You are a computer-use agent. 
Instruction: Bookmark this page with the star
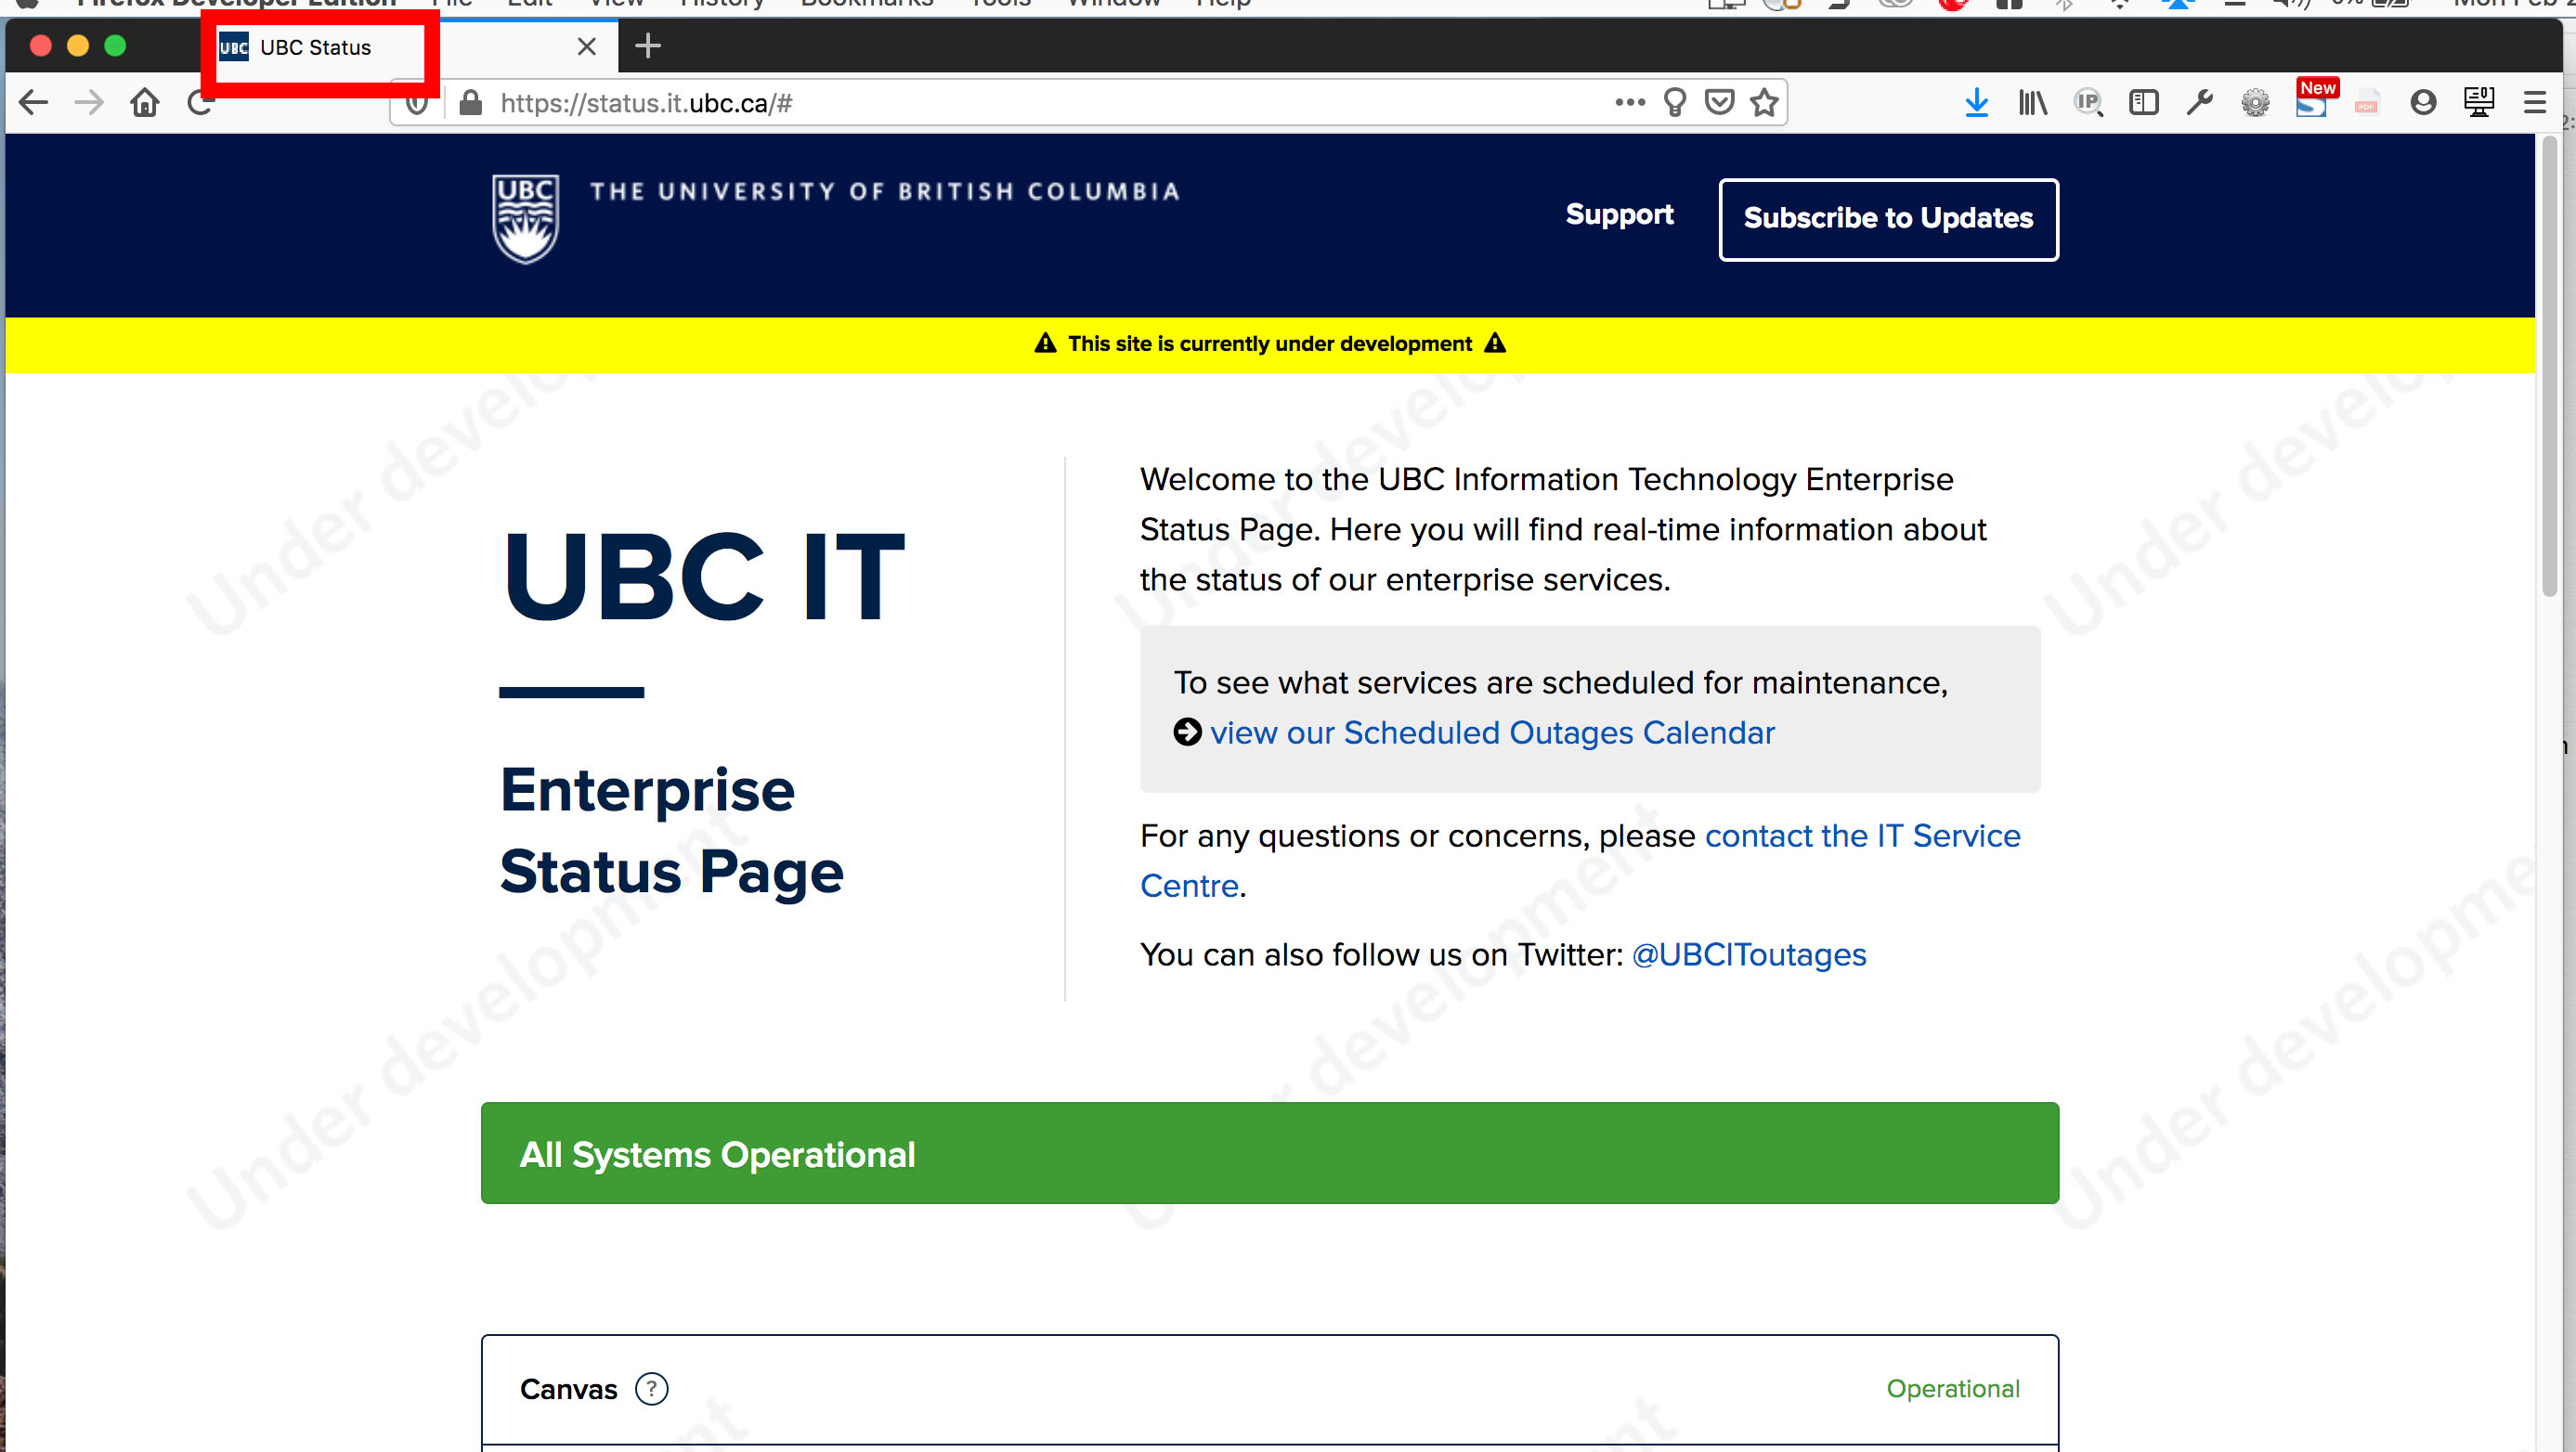(x=1765, y=102)
